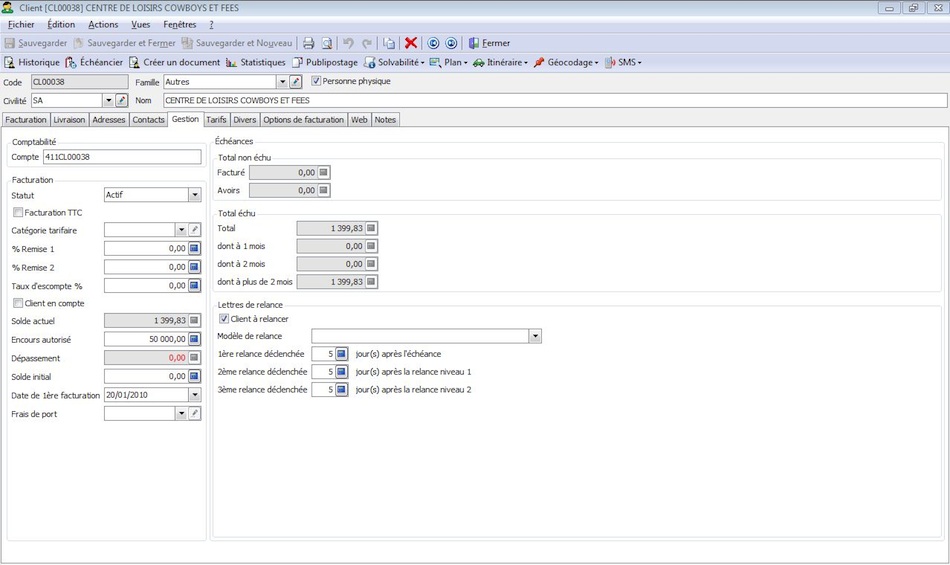Open calculator for 3ème relance days
The width and height of the screenshot is (950, 565).
point(341,389)
